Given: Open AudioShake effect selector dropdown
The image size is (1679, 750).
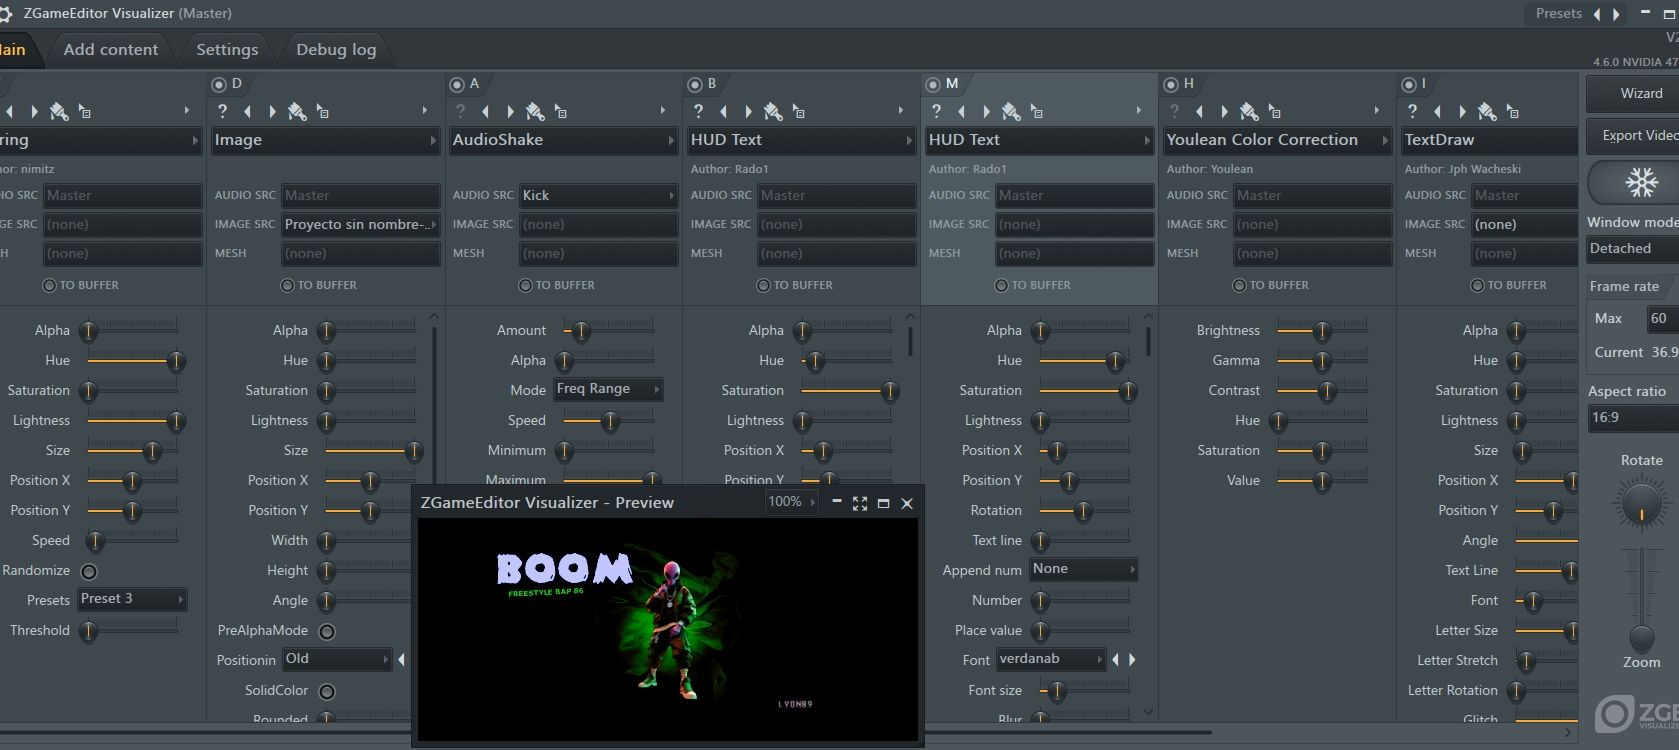Looking at the screenshot, I should [564, 140].
